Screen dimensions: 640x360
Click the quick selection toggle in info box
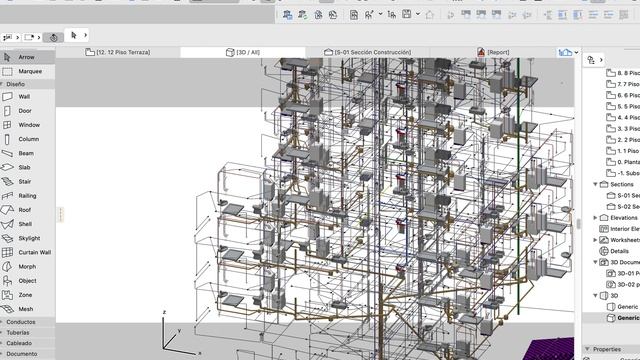[x=53, y=37]
